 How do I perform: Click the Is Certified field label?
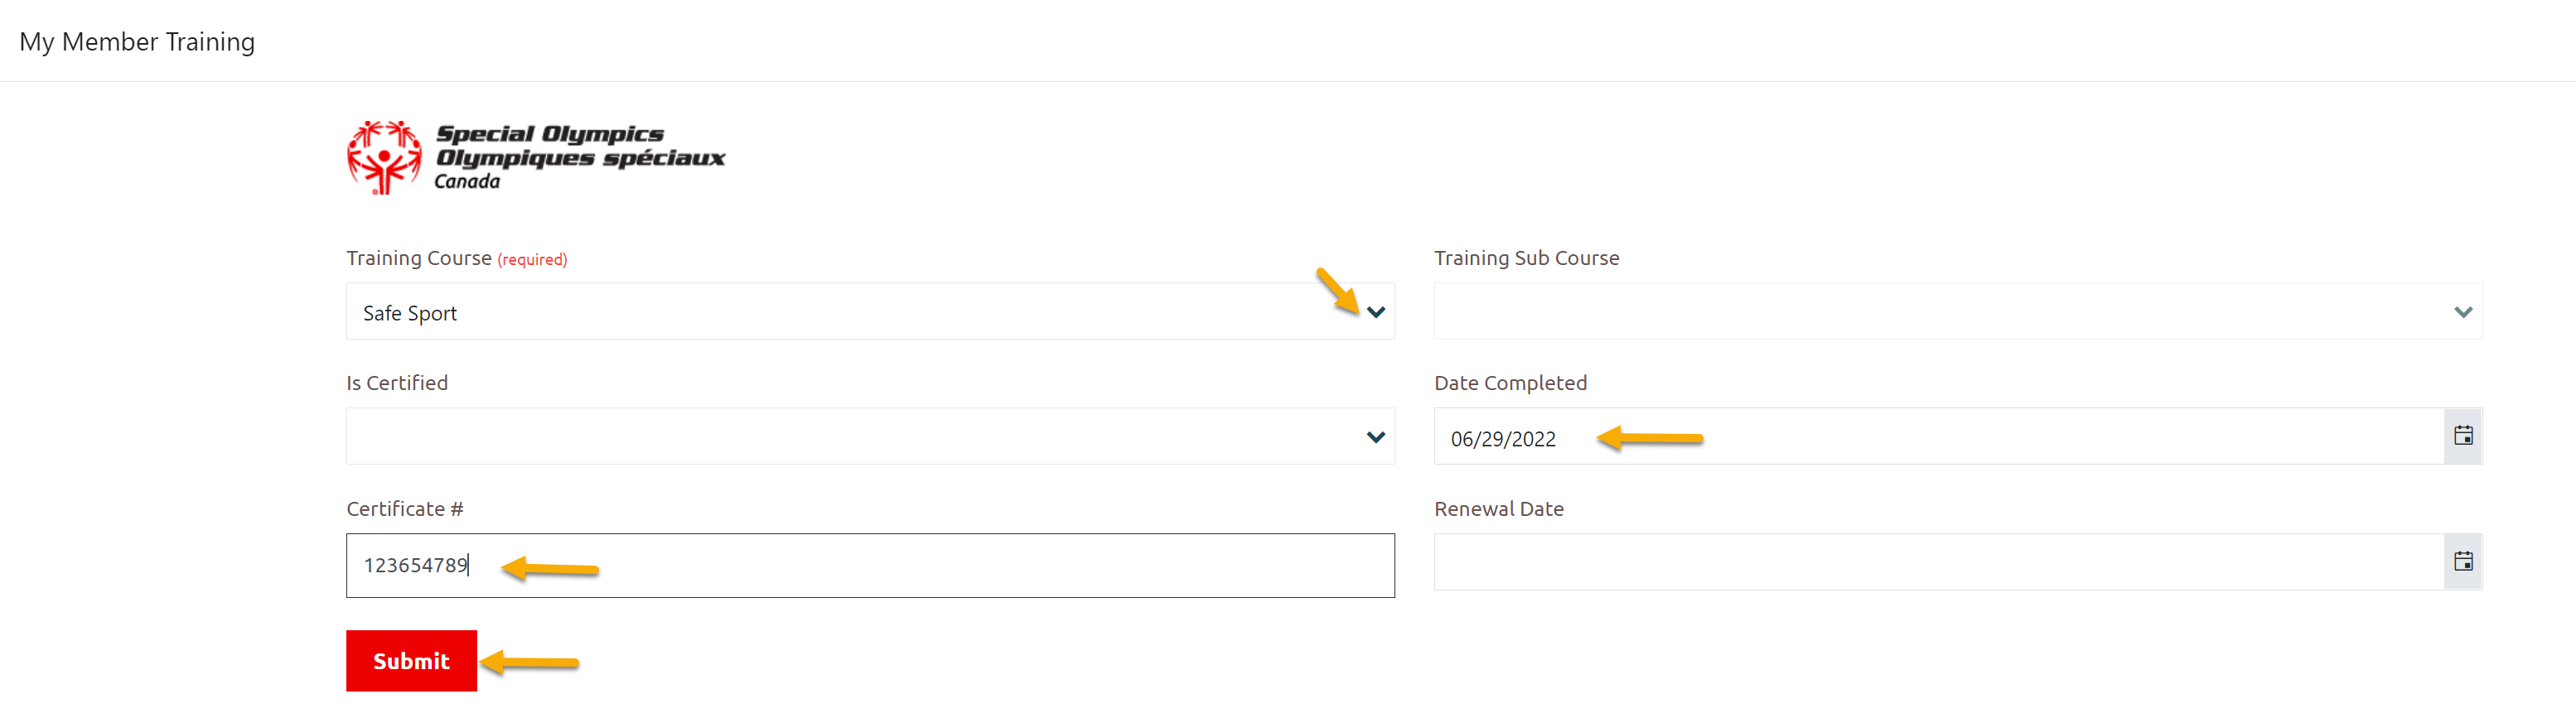click(397, 383)
